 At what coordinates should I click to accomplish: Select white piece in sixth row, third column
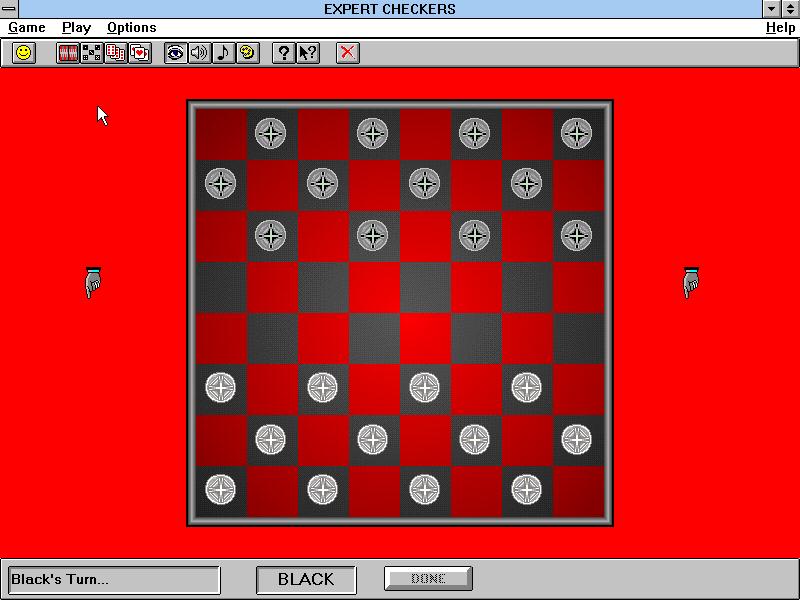[x=322, y=388]
